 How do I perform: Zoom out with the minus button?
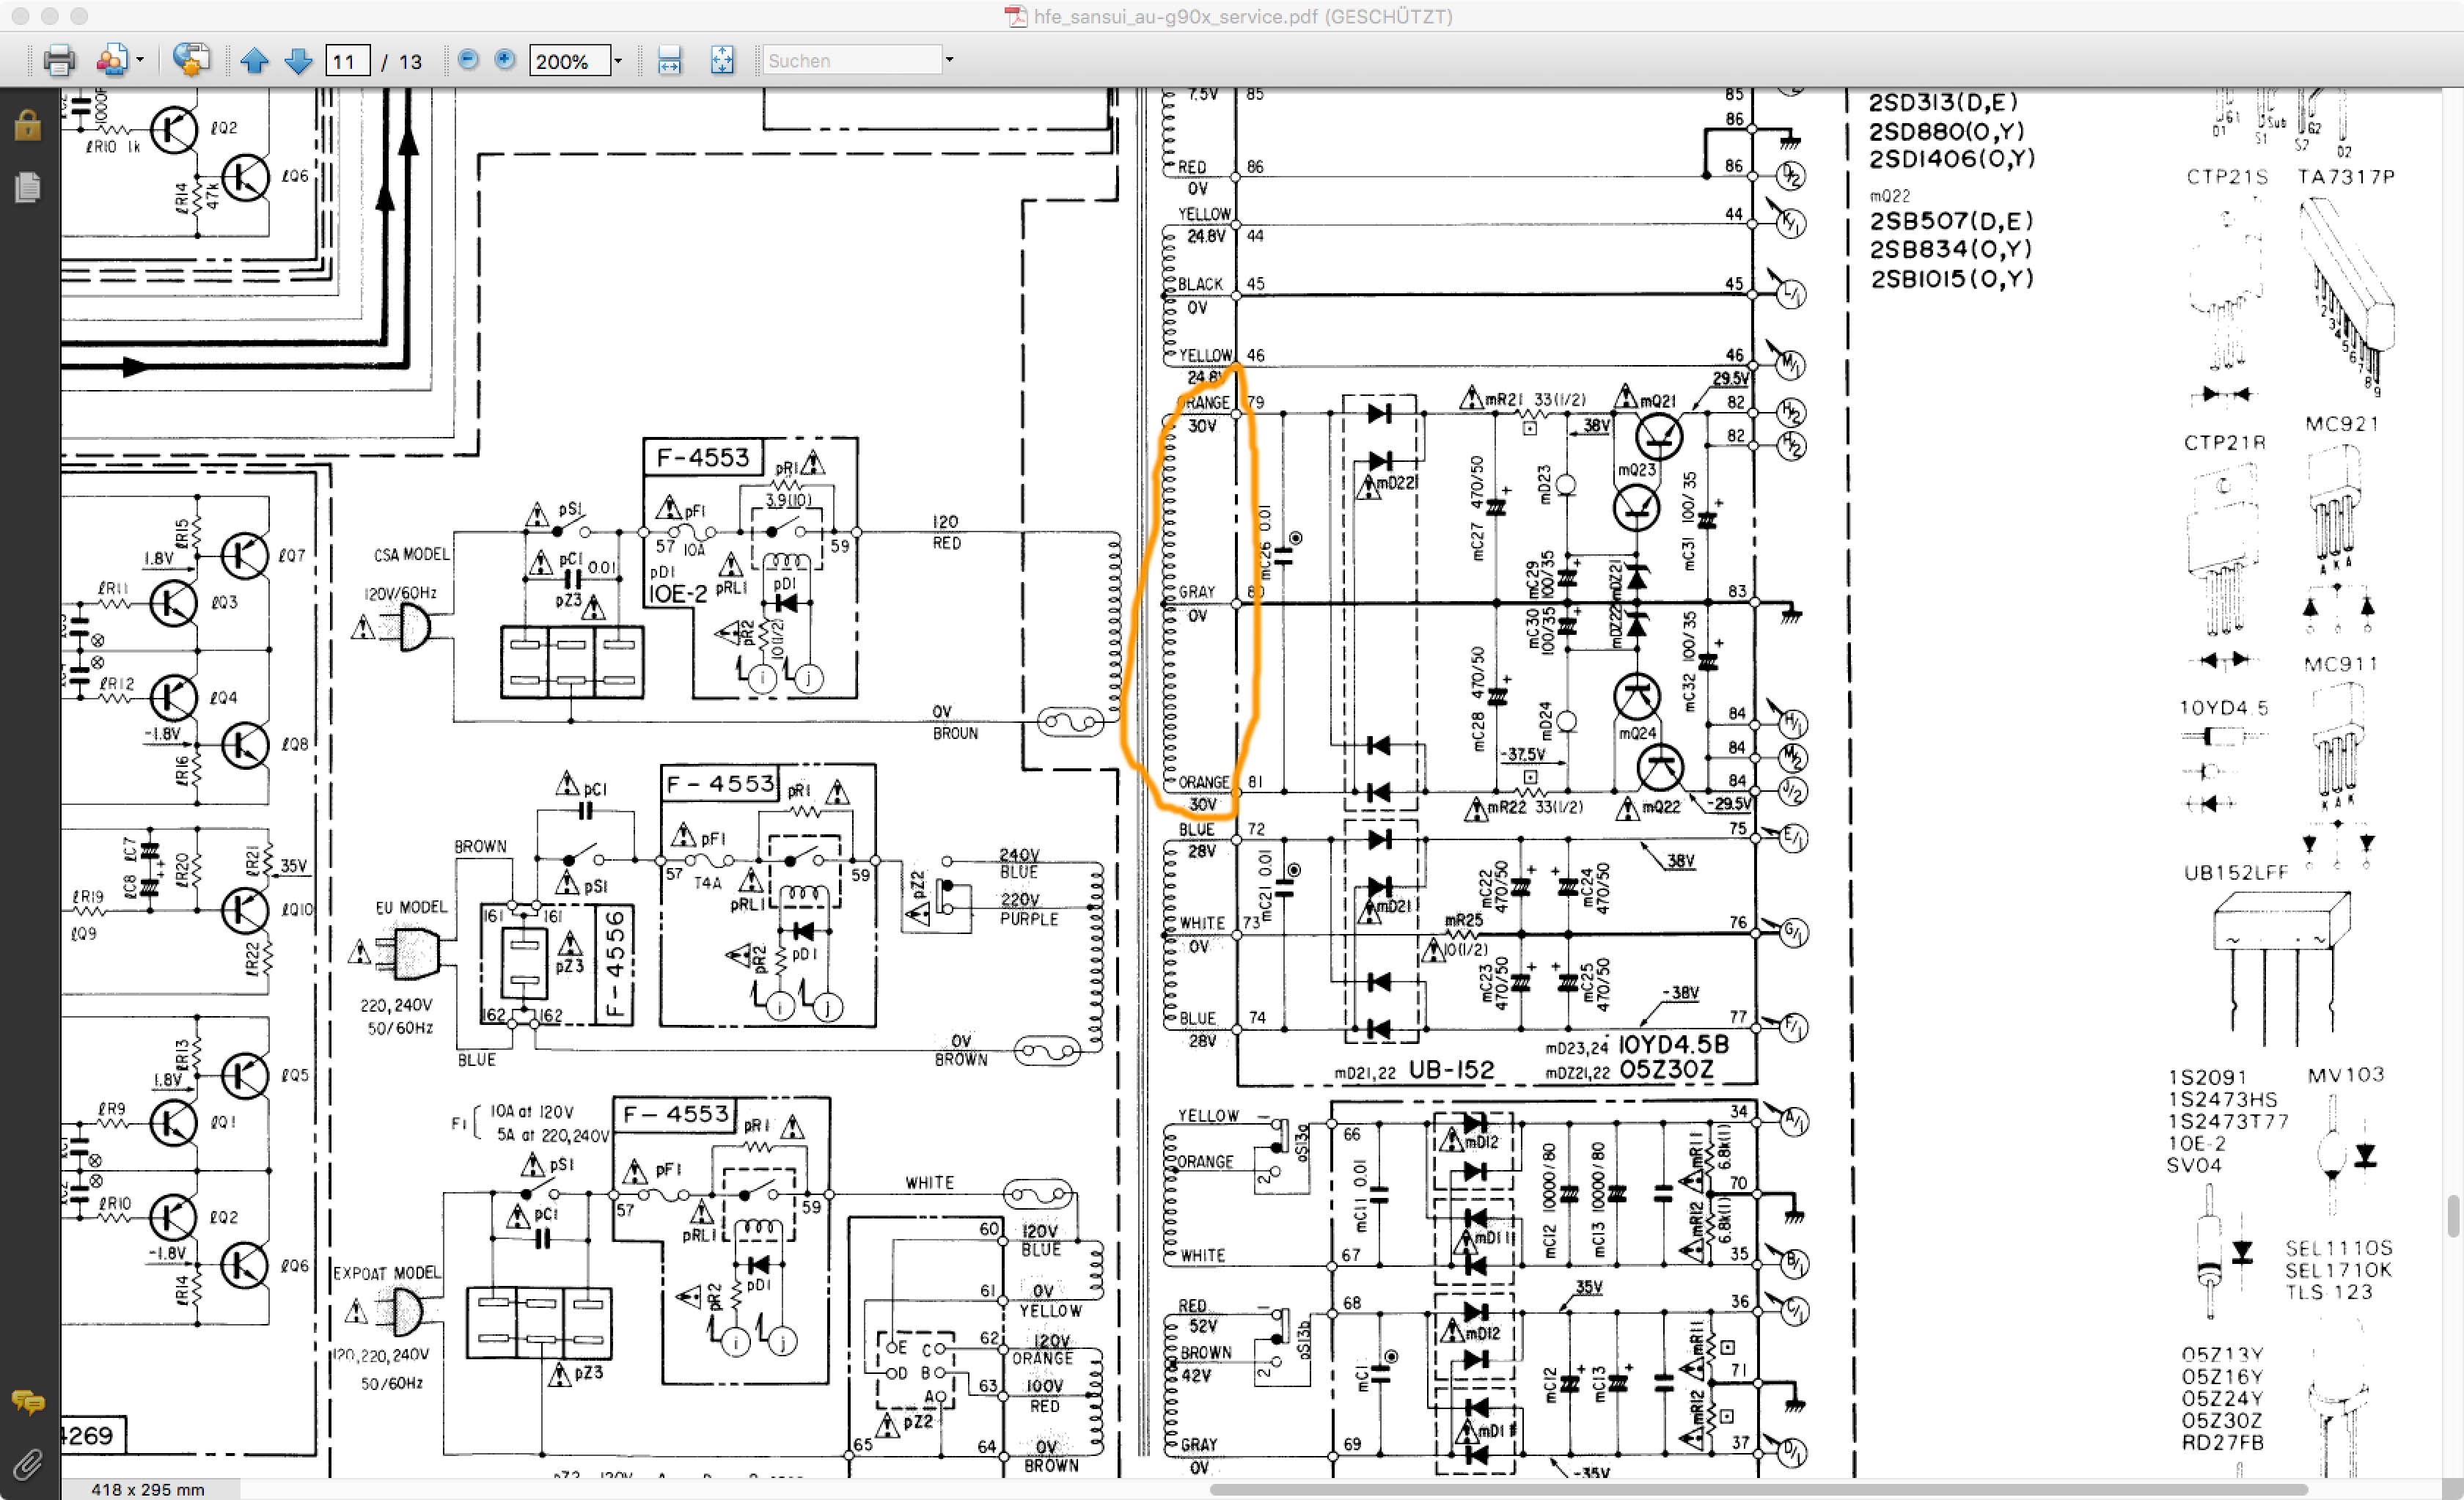pos(468,60)
